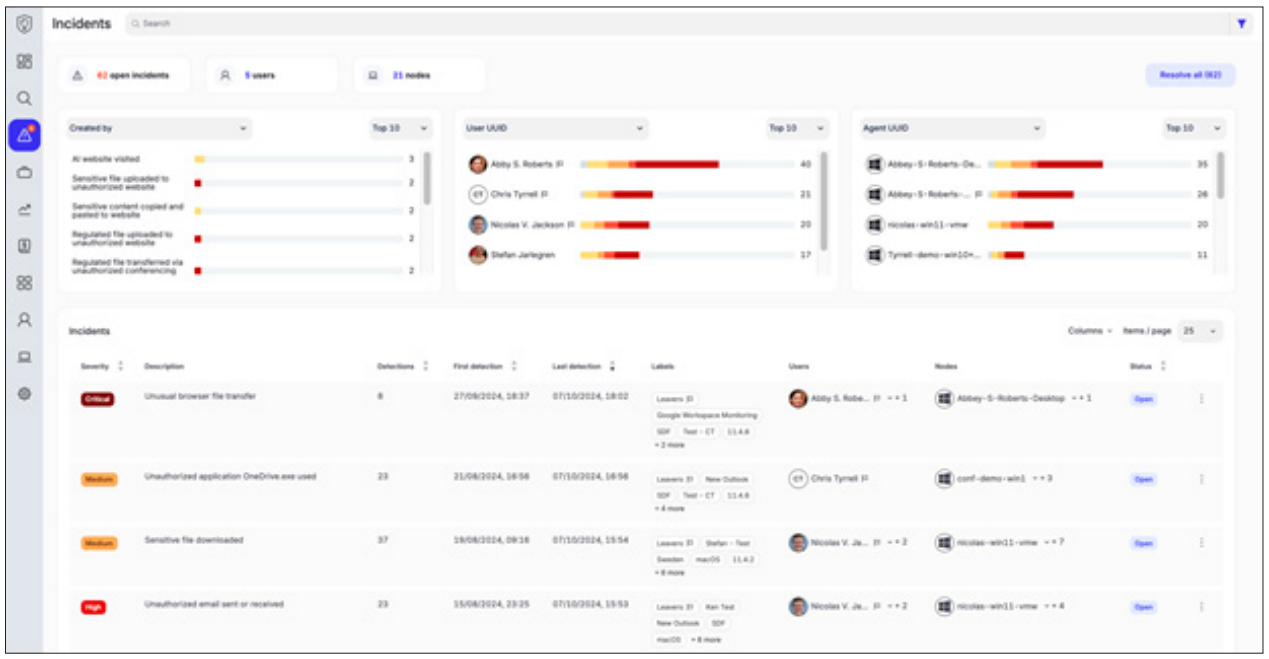Open the Columns menu in incidents table
Image resolution: width=1269 pixels, height=659 pixels.
1090,331
